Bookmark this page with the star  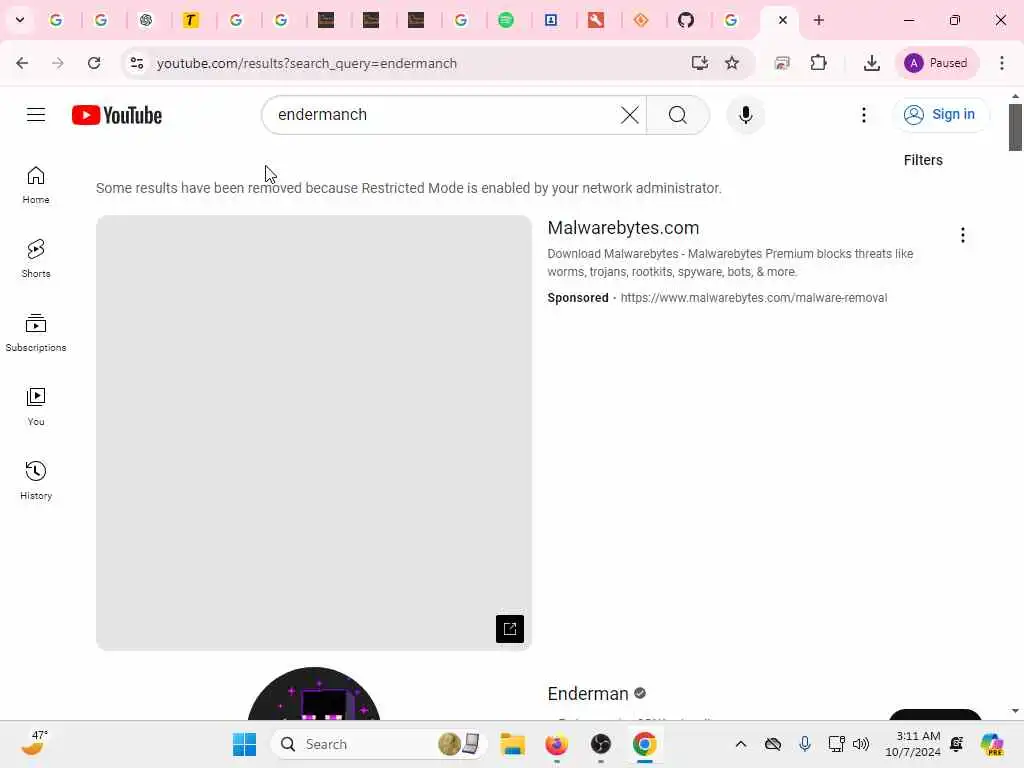pyautogui.click(x=732, y=63)
